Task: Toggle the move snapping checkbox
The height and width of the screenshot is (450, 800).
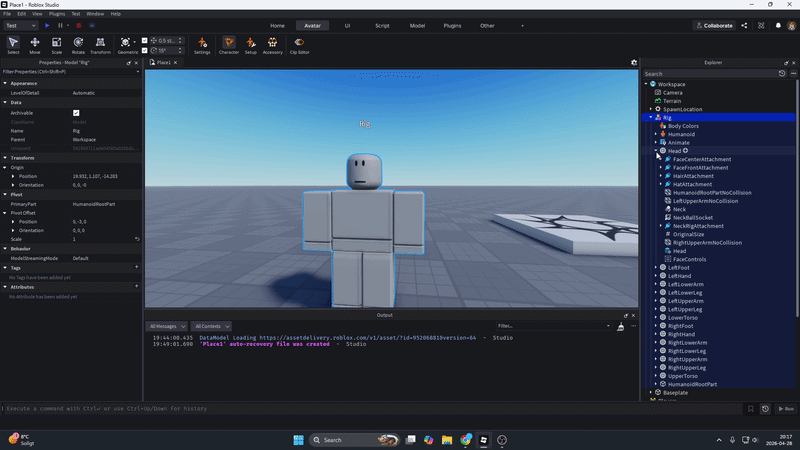Action: [144, 40]
